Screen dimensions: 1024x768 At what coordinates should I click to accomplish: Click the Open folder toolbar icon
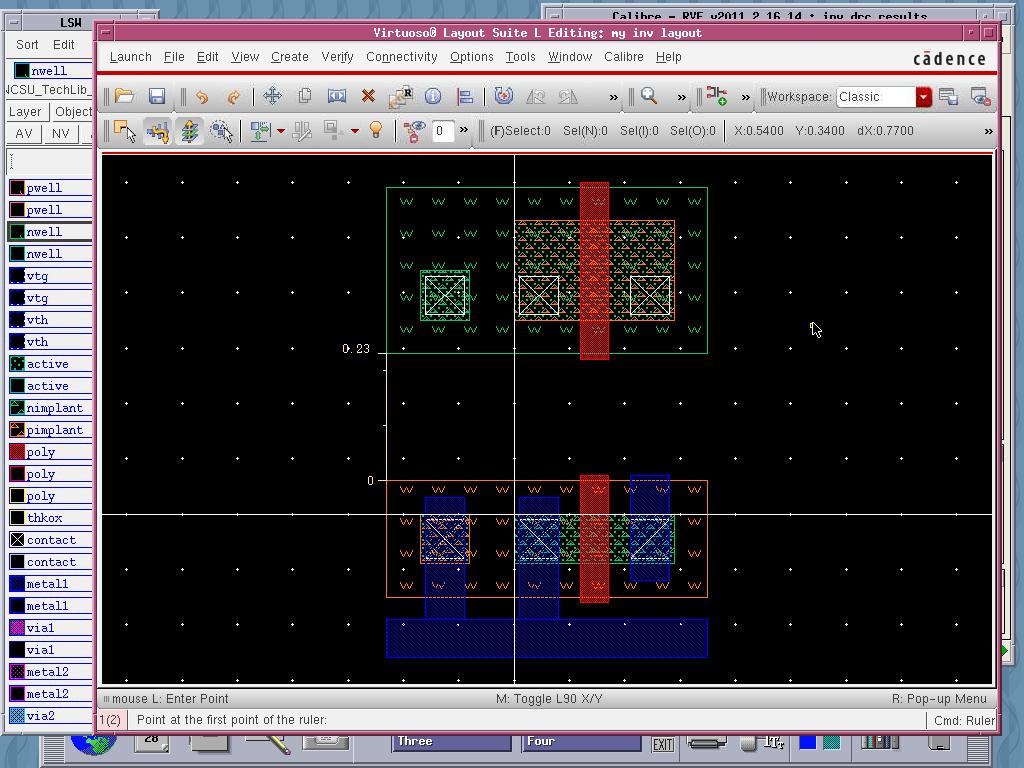tap(124, 97)
